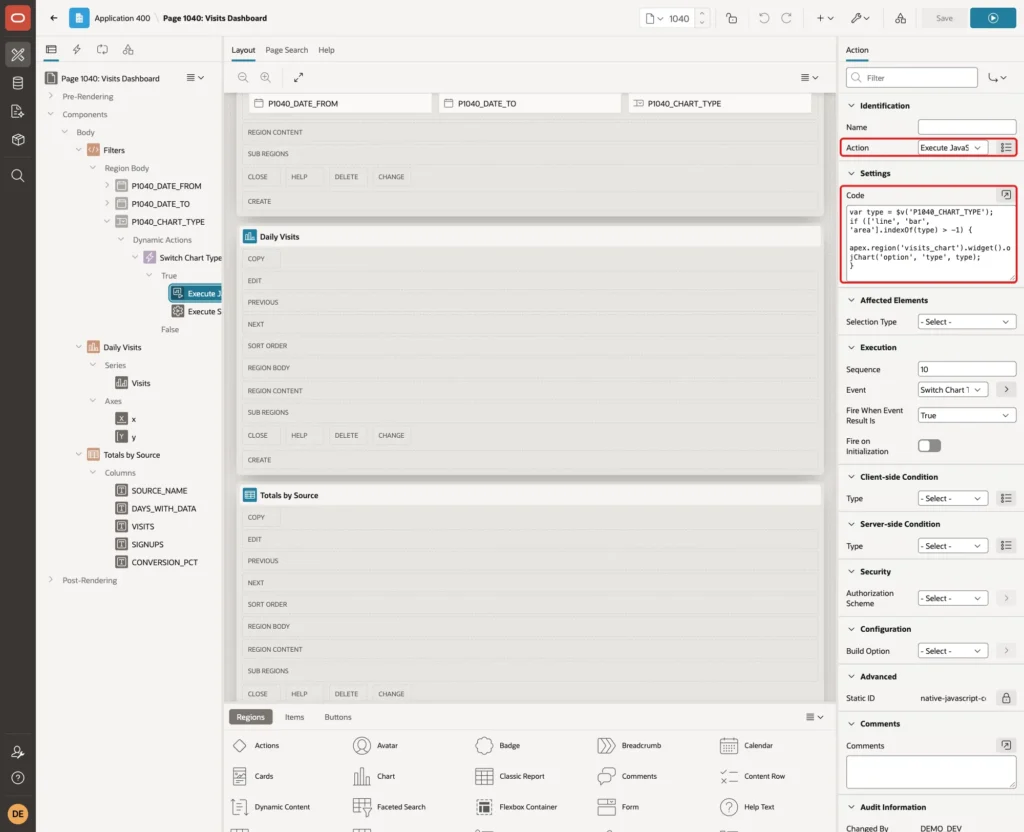Screen dimensions: 1024x832
Task: Click the Static ID lock icon
Action: click(x=1006, y=698)
